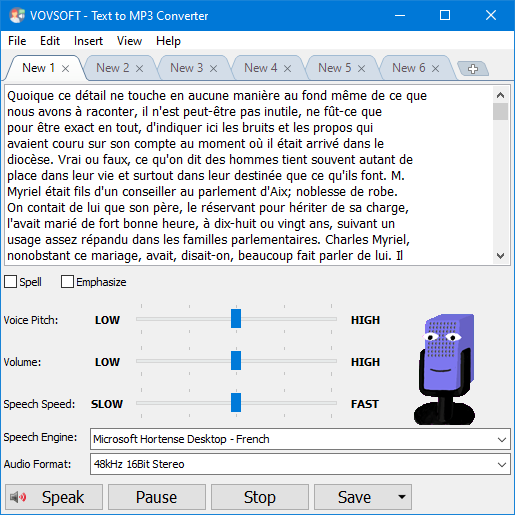
Task: Open the Help menu
Action: pos(168,41)
